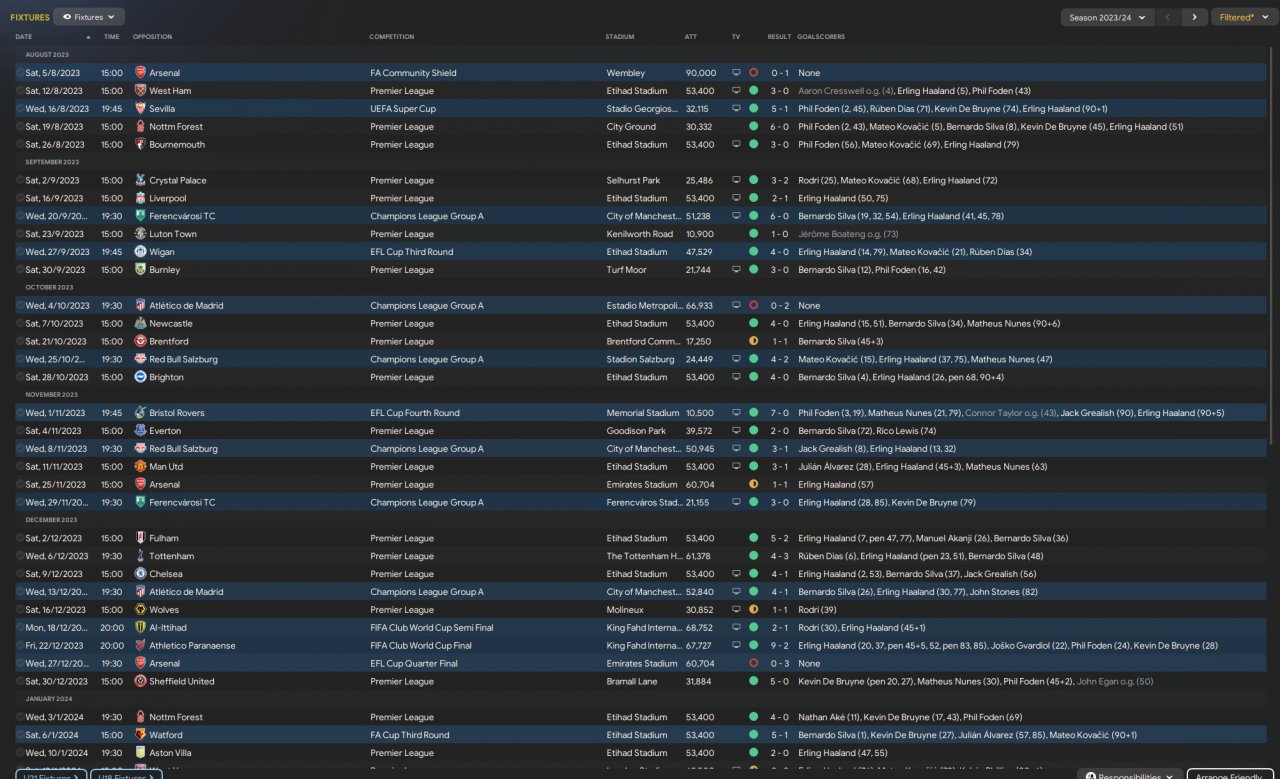This screenshot has height=779, width=1280.
Task: Click the Liverpool club badge
Action: pos(140,199)
